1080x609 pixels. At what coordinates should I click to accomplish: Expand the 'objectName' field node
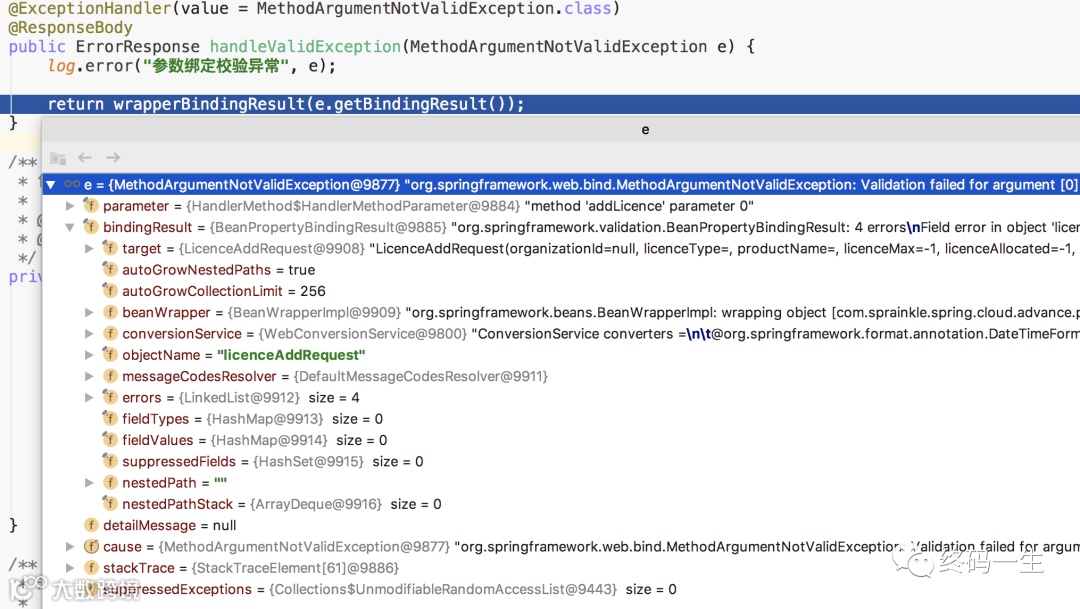89,355
